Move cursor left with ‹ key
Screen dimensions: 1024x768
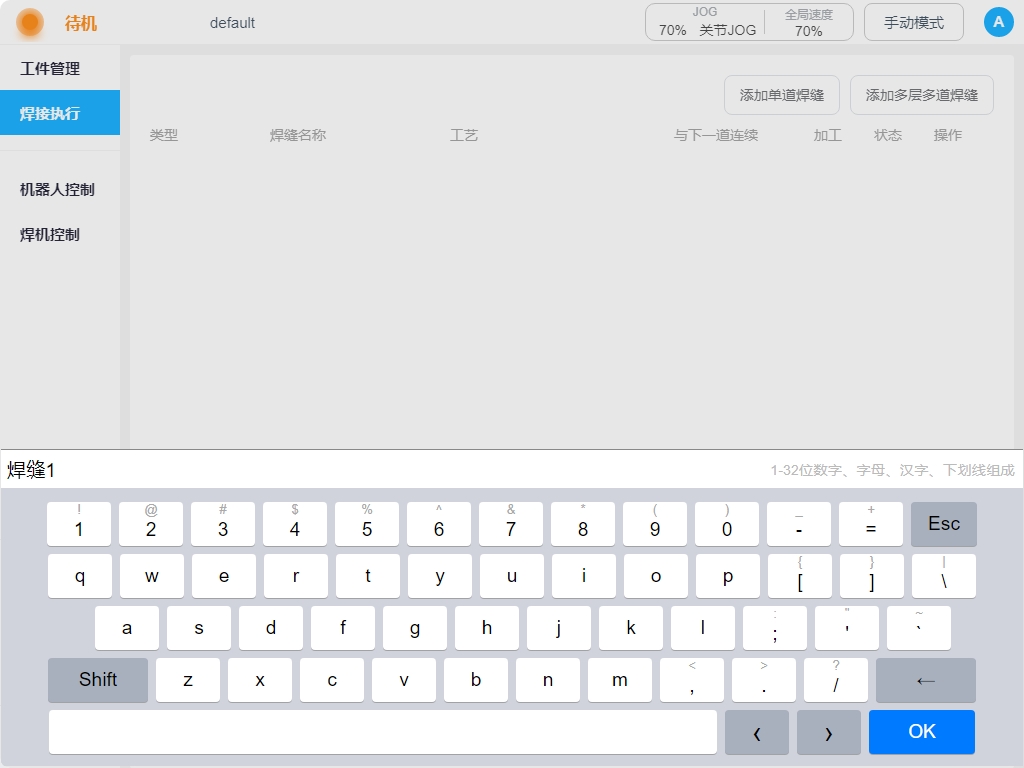click(x=756, y=733)
